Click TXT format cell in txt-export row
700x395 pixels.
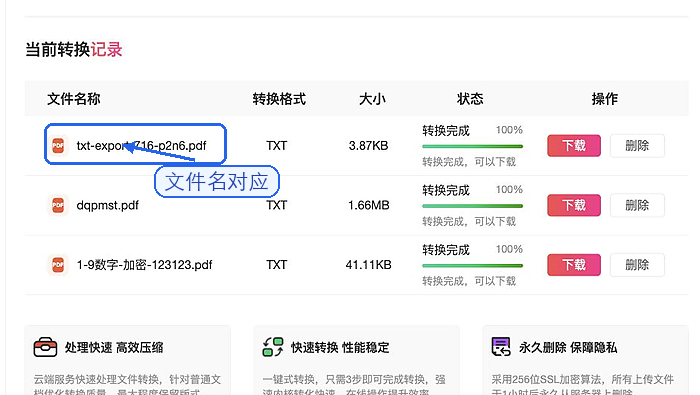(276, 146)
